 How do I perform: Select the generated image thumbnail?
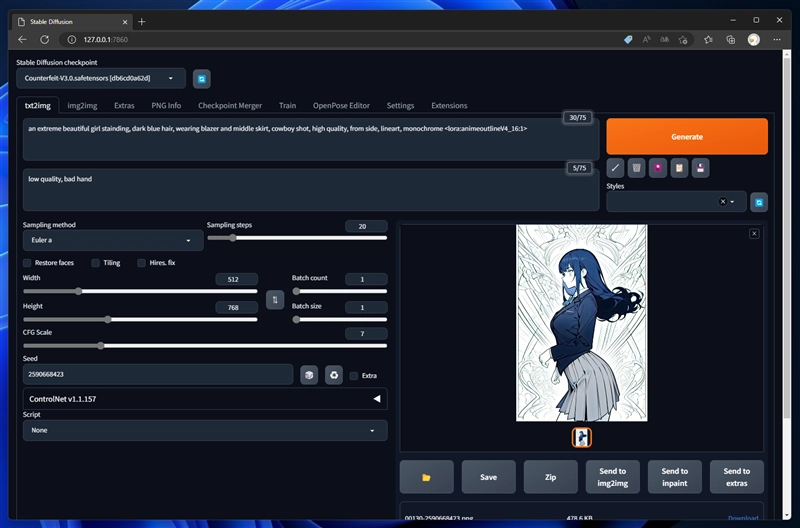point(582,438)
